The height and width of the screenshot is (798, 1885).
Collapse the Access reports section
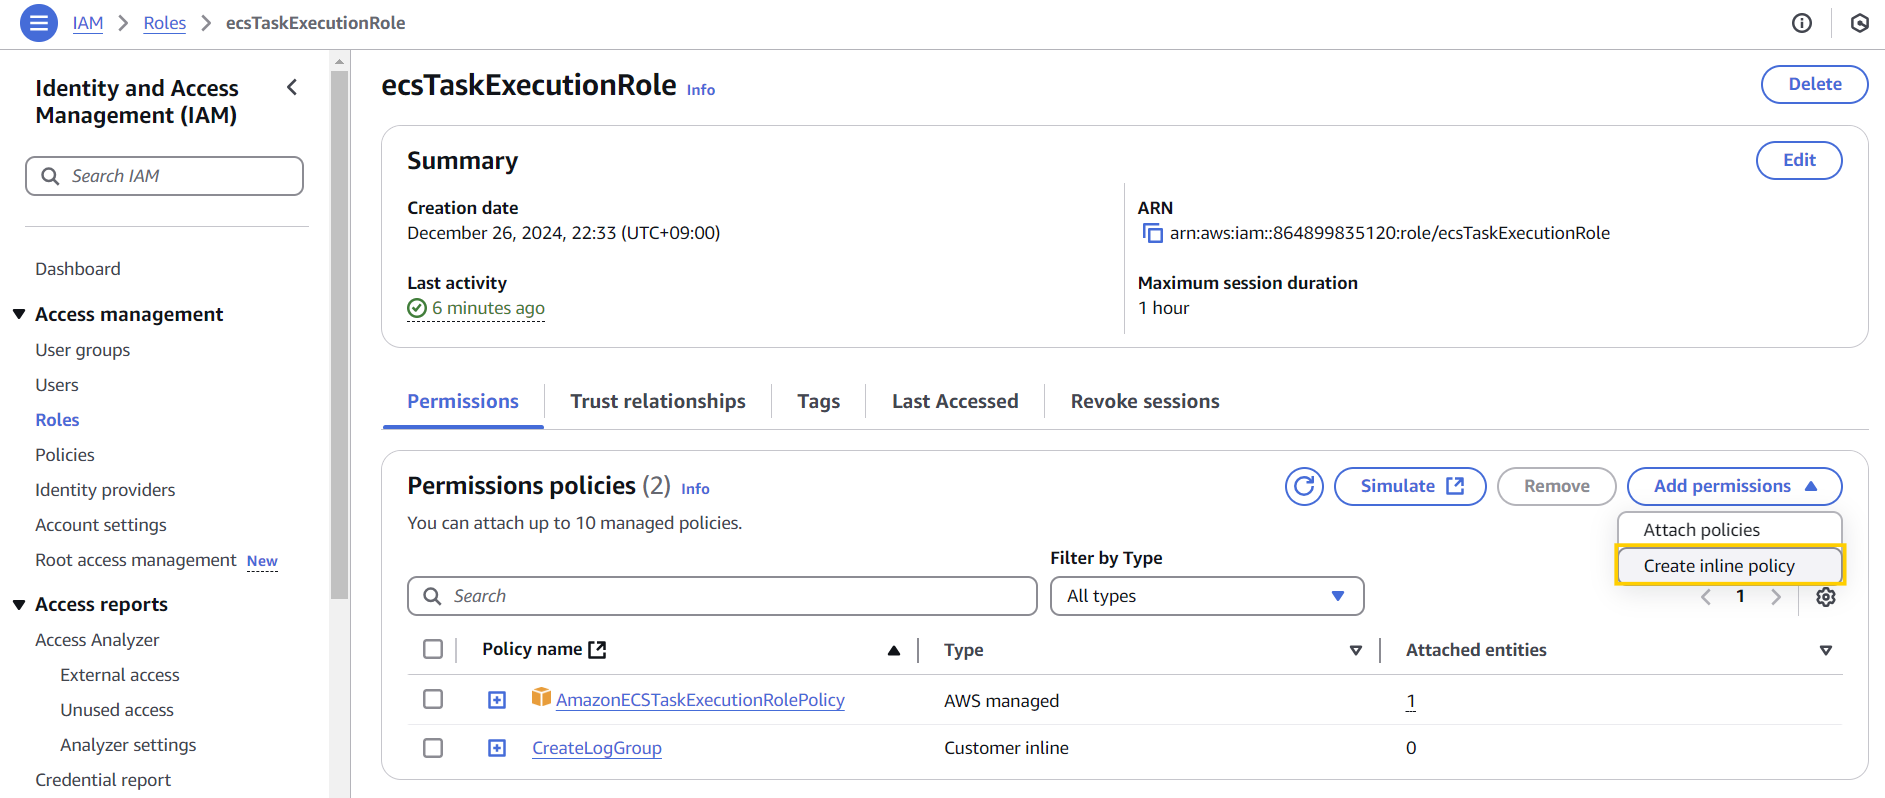[x=19, y=604]
